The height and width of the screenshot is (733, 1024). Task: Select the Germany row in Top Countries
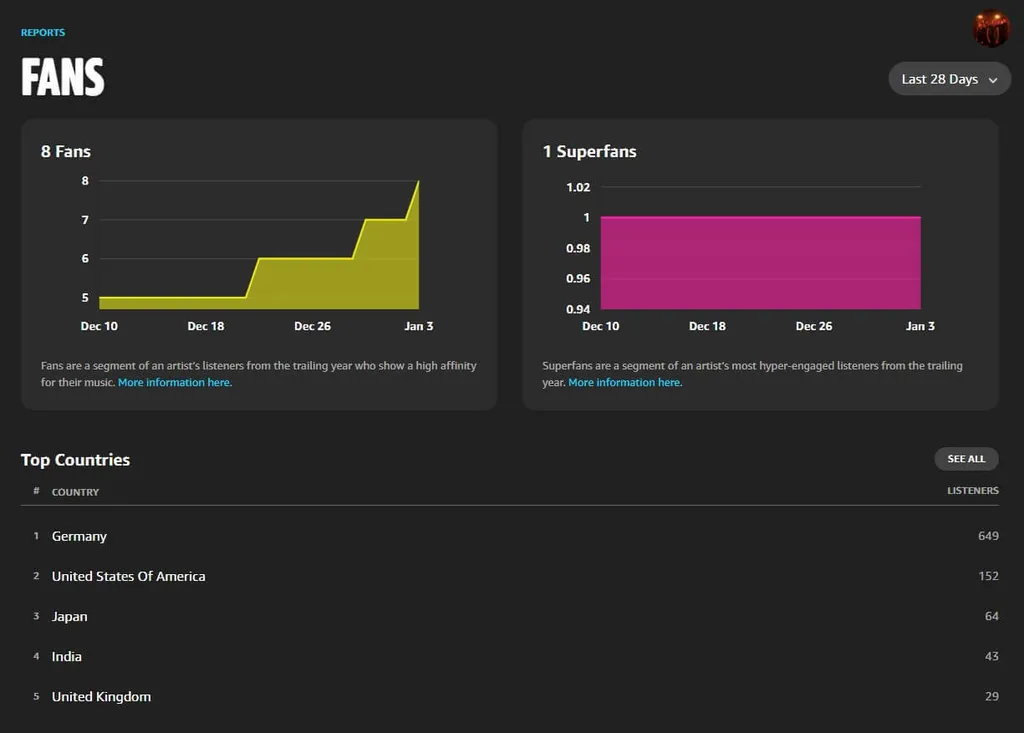point(79,536)
